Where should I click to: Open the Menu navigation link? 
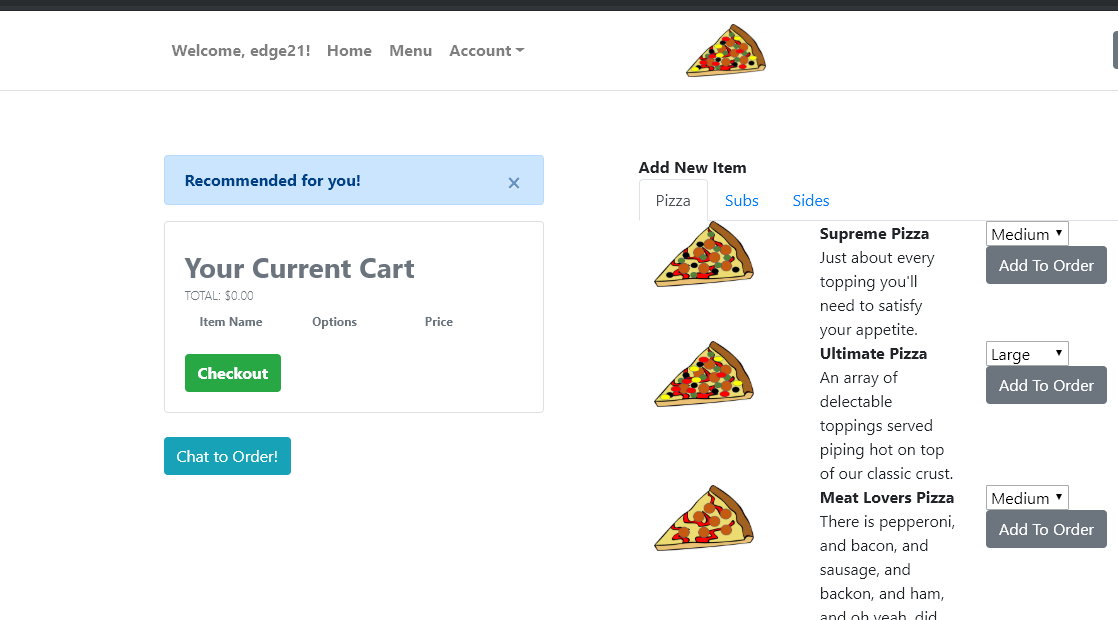(x=410, y=51)
